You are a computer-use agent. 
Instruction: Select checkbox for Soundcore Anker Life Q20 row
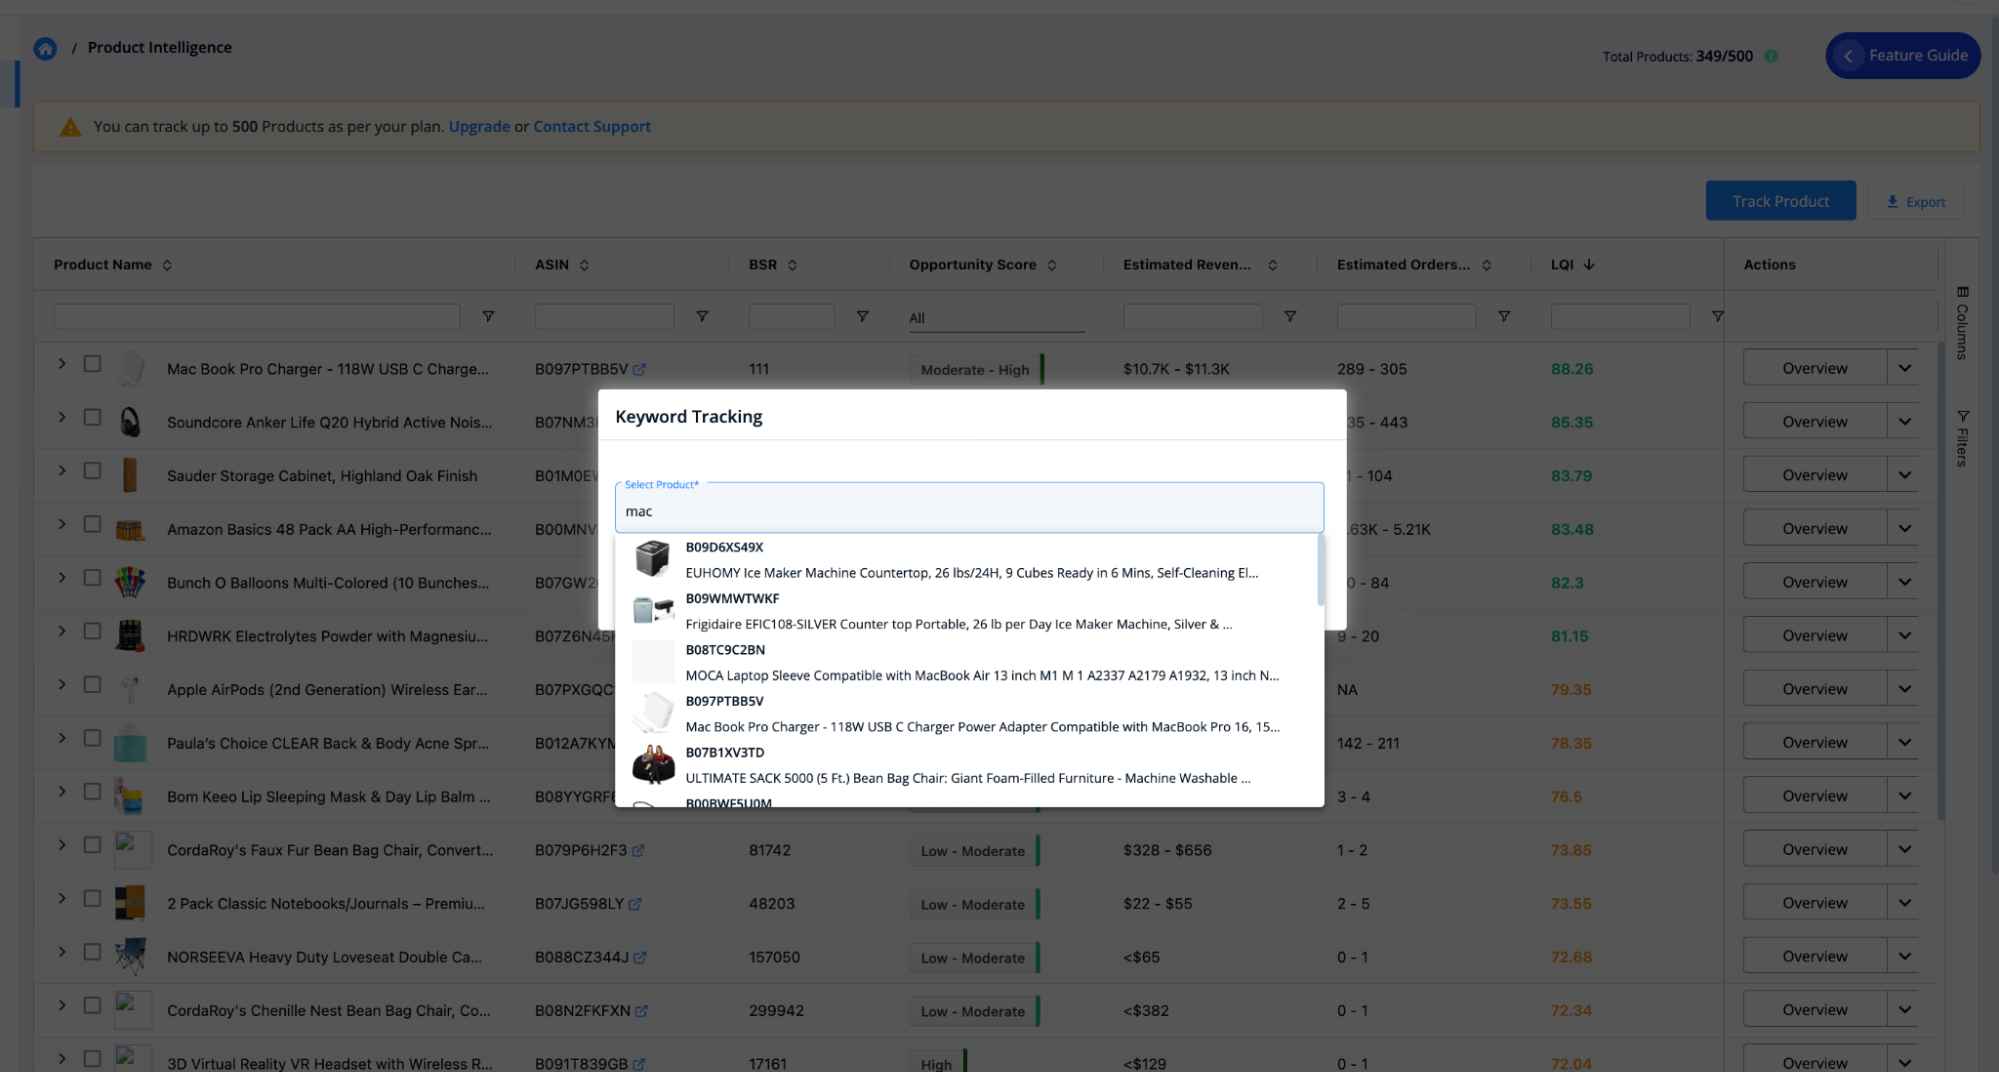[92, 417]
